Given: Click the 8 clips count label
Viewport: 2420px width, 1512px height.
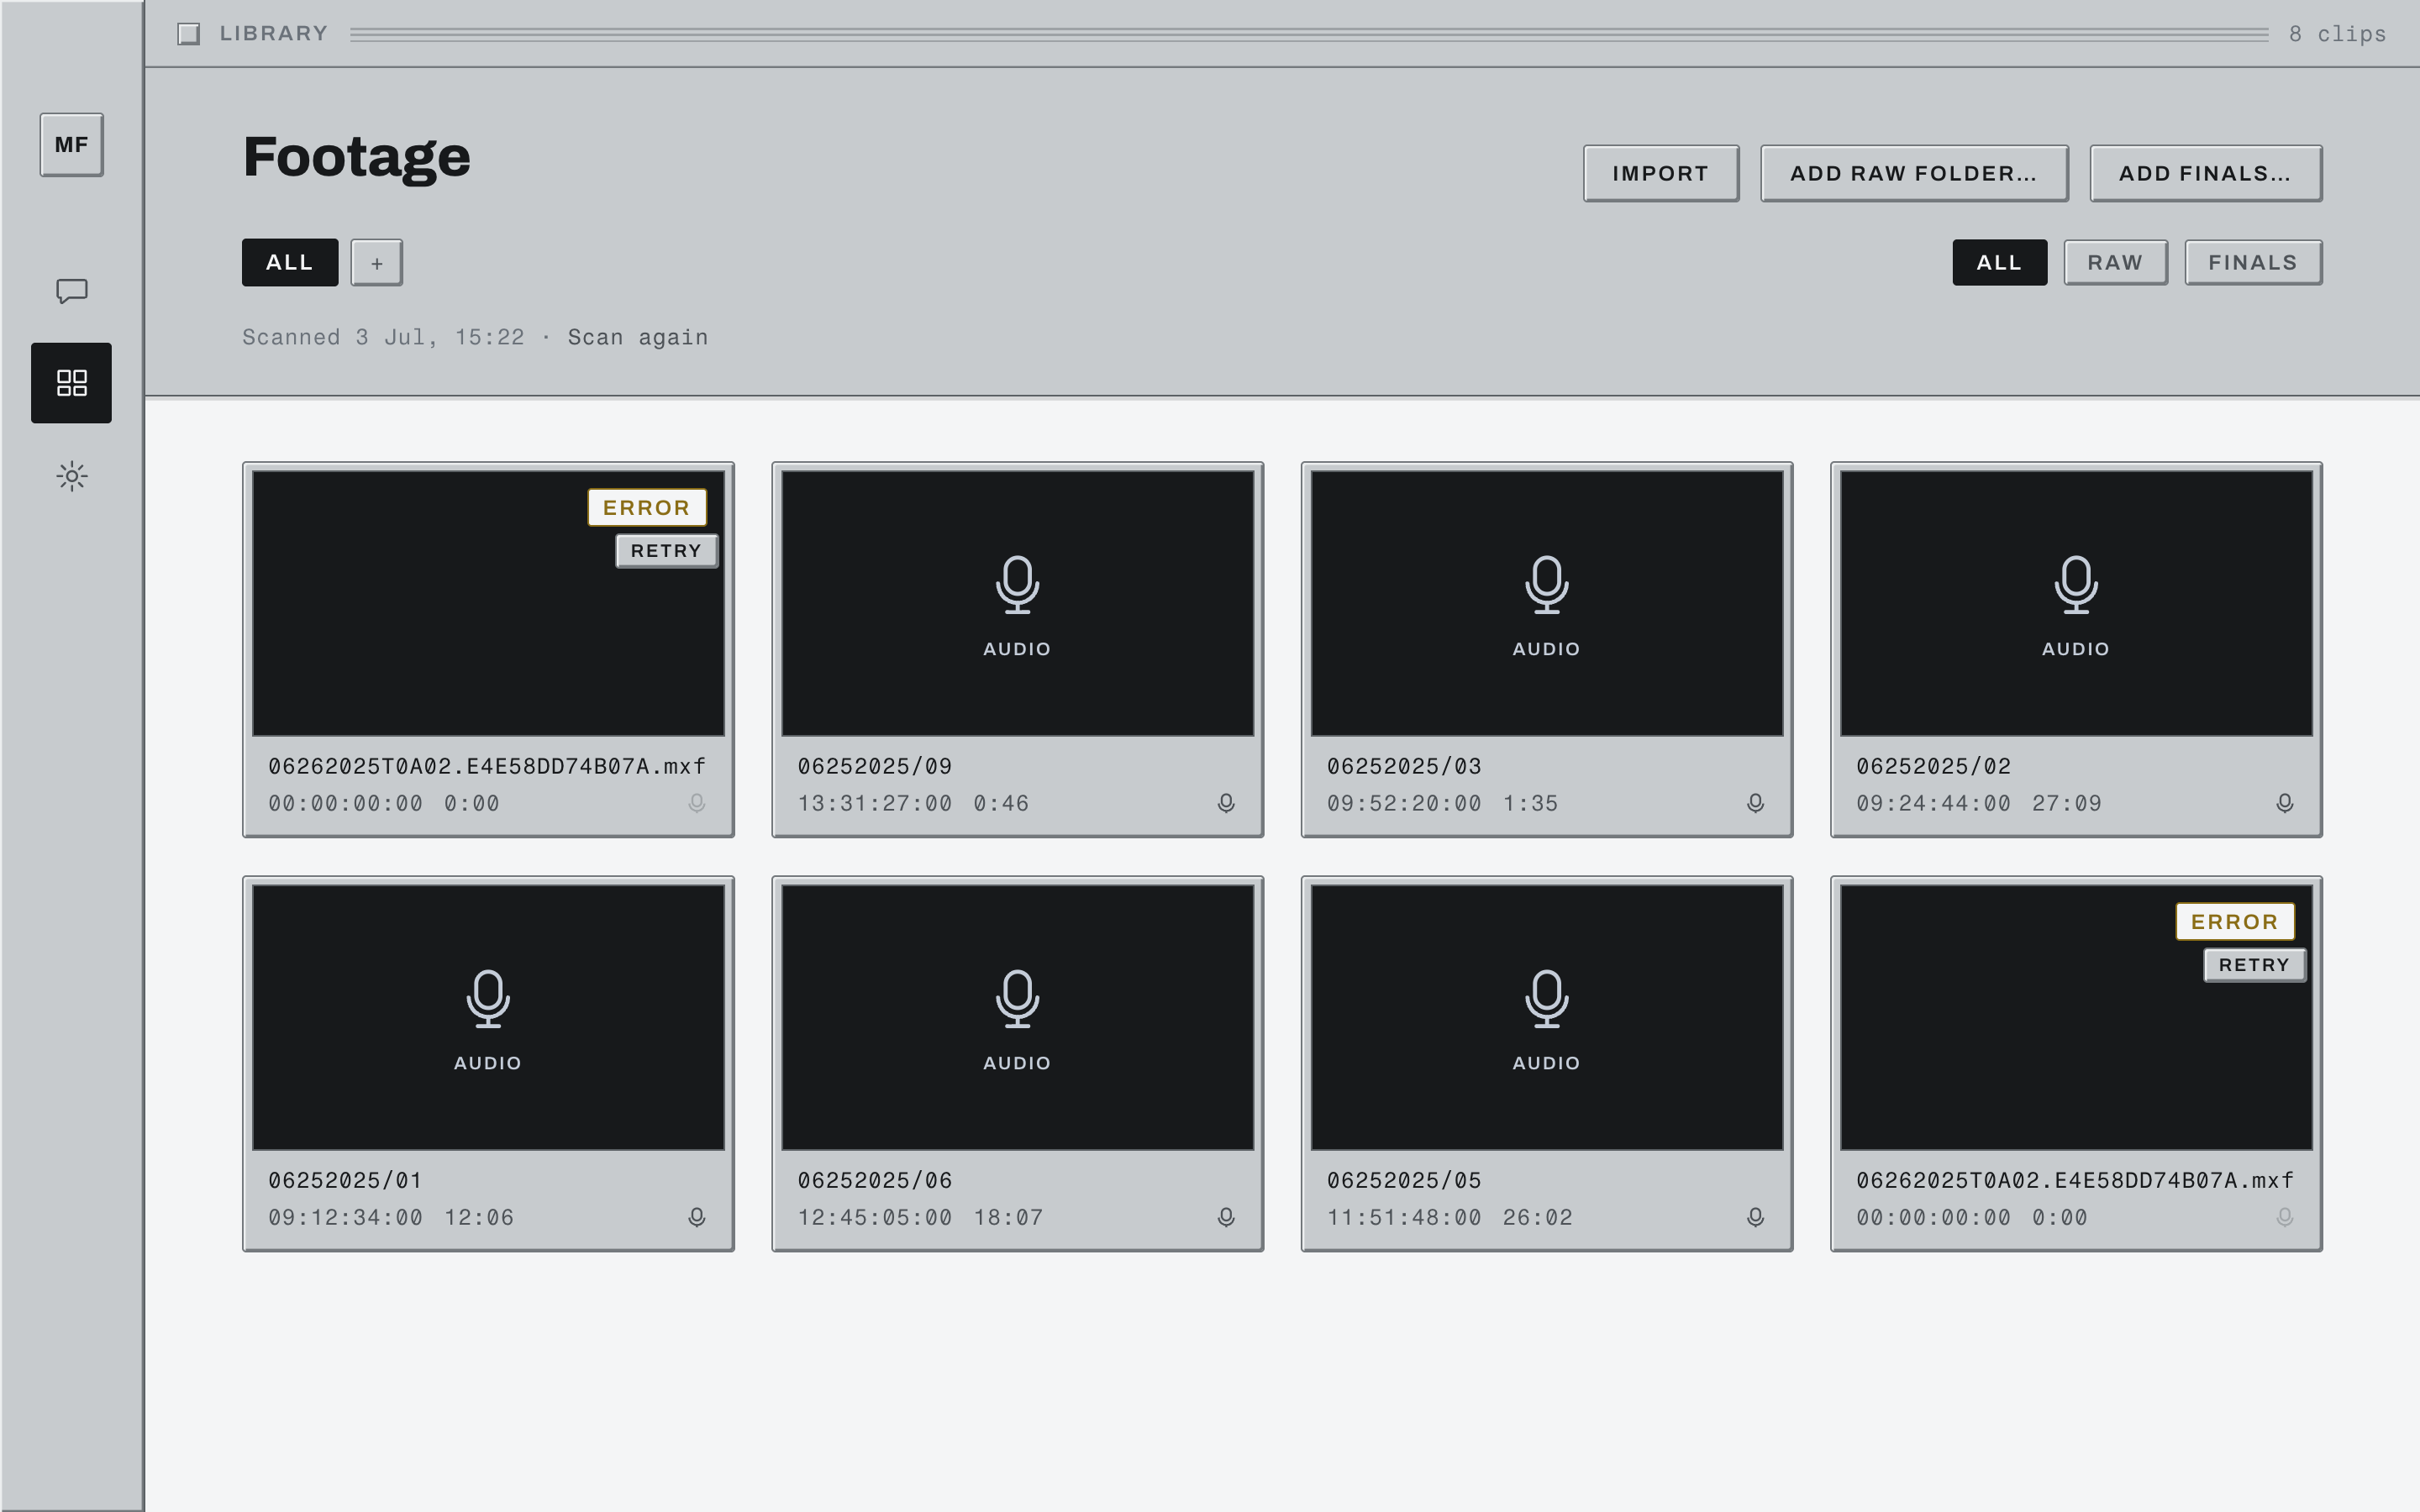Looking at the screenshot, I should coord(2337,34).
